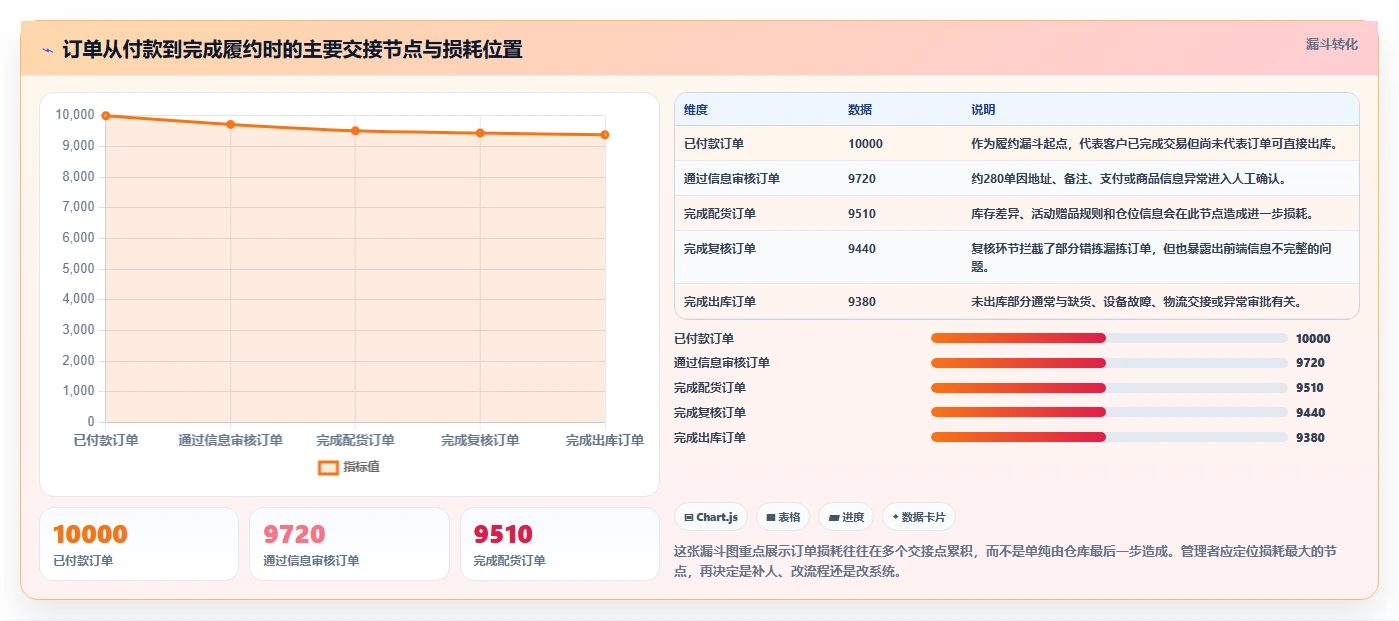Screen dimensions: 1399x621
Task: Click the 9440 value in the table
Action: [x=862, y=249]
